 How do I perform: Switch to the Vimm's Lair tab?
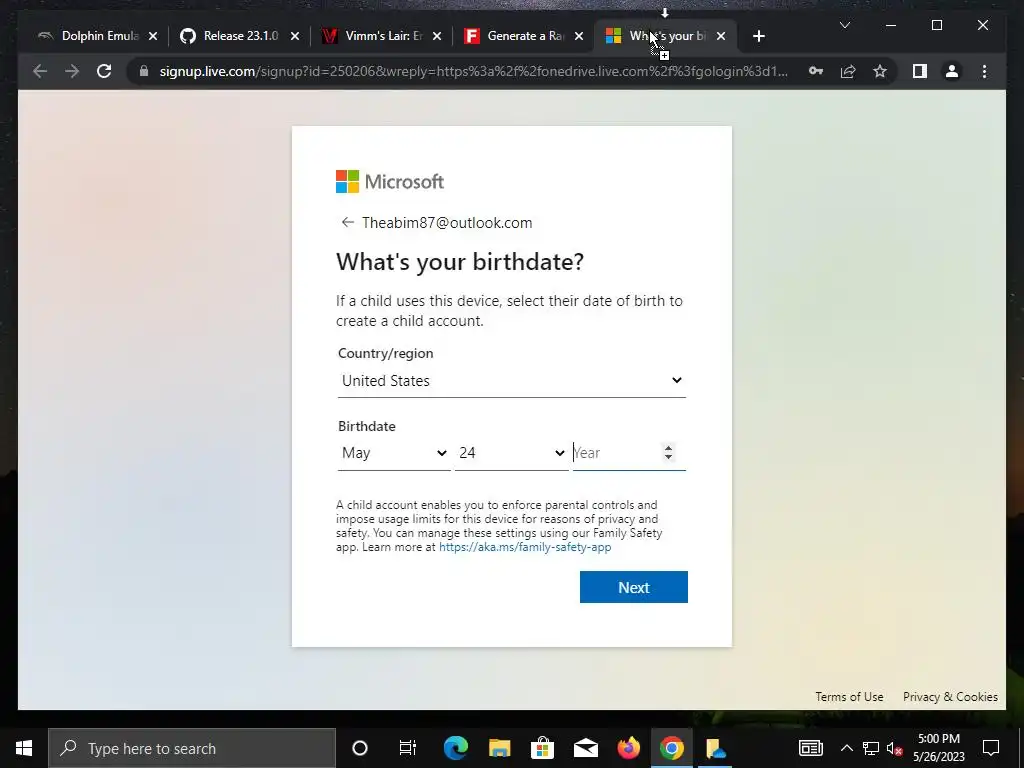coord(383,36)
